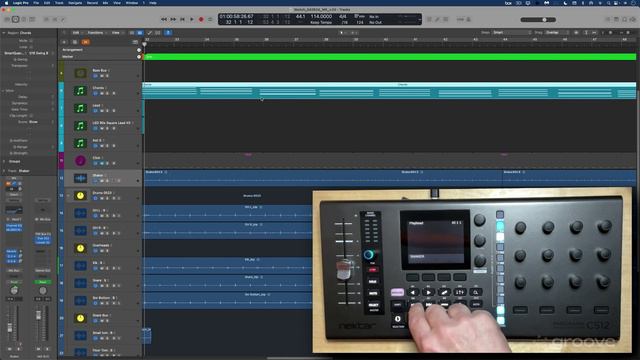
Task: Open the Snap dropdown set to Smart
Action: click(x=512, y=33)
